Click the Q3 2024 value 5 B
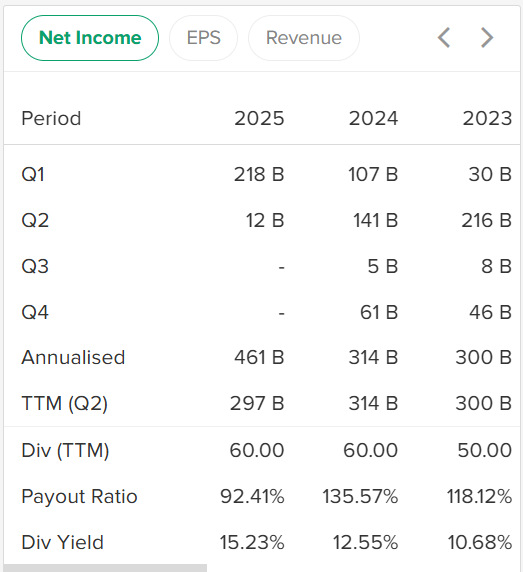Image resolution: width=523 pixels, height=572 pixels. pos(383,266)
